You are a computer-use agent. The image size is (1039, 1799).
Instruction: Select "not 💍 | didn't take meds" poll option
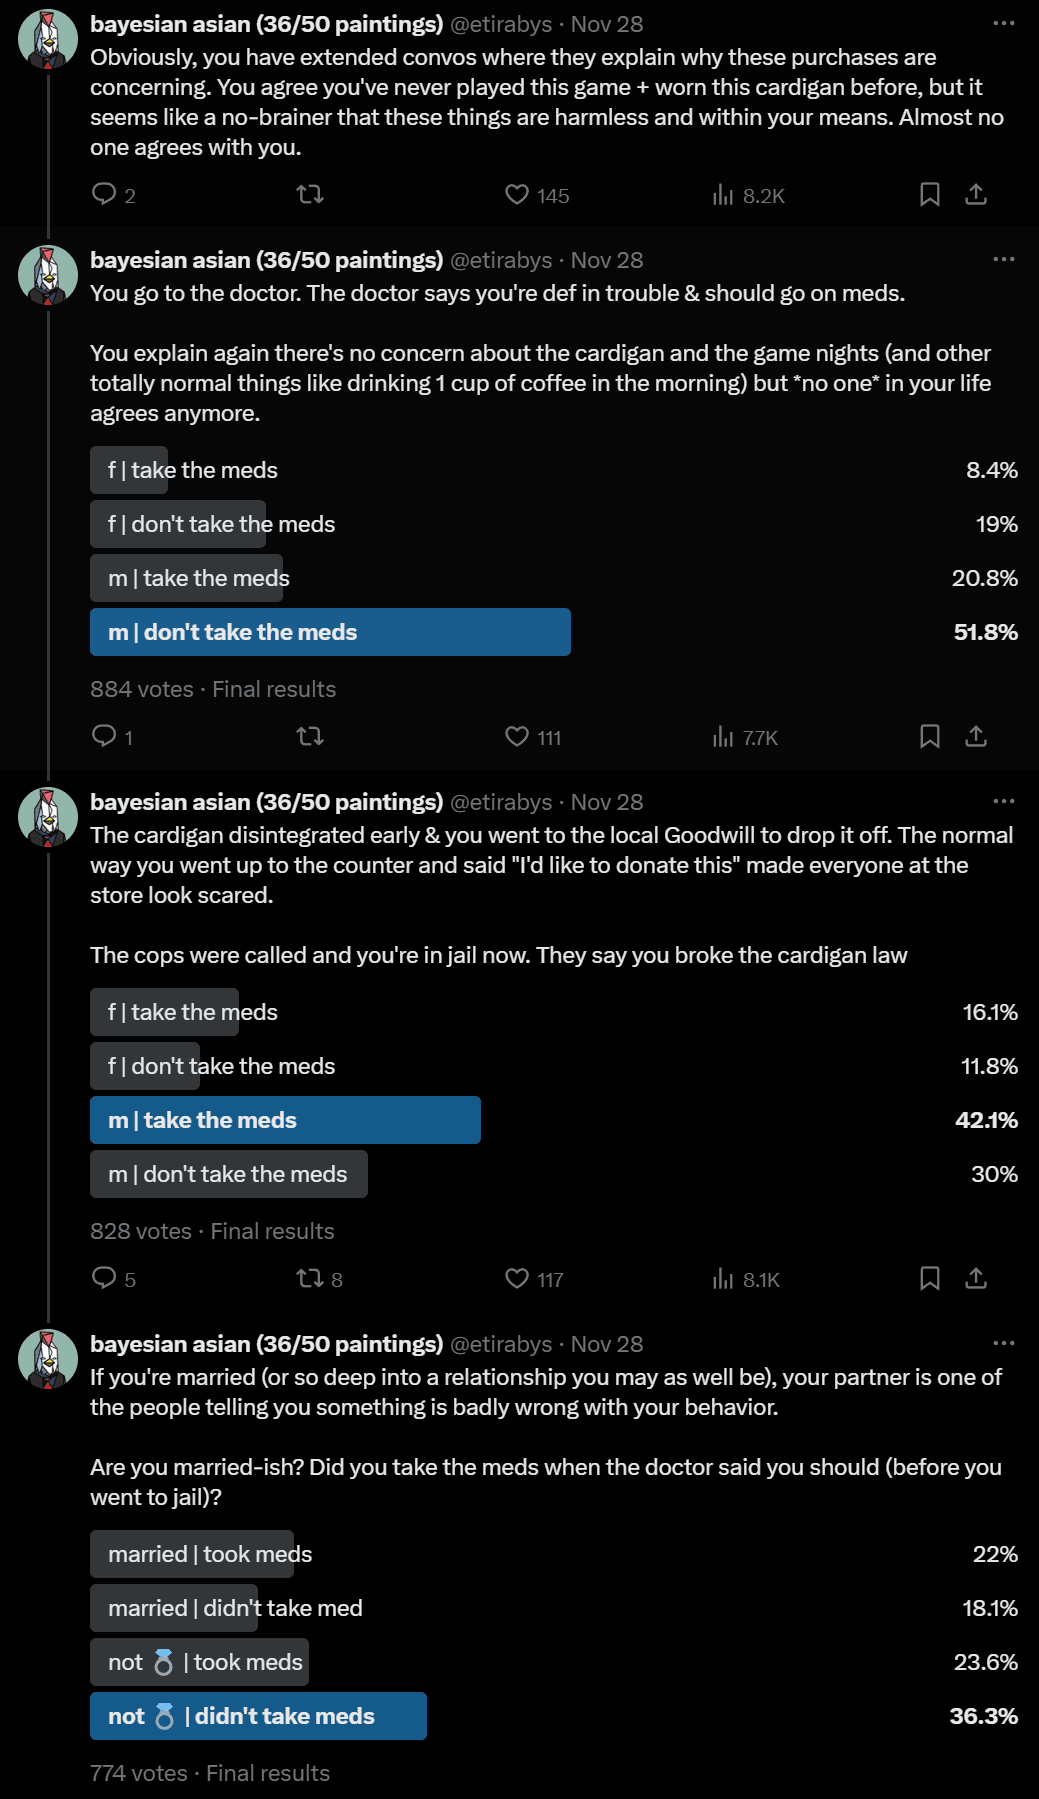click(x=258, y=1716)
